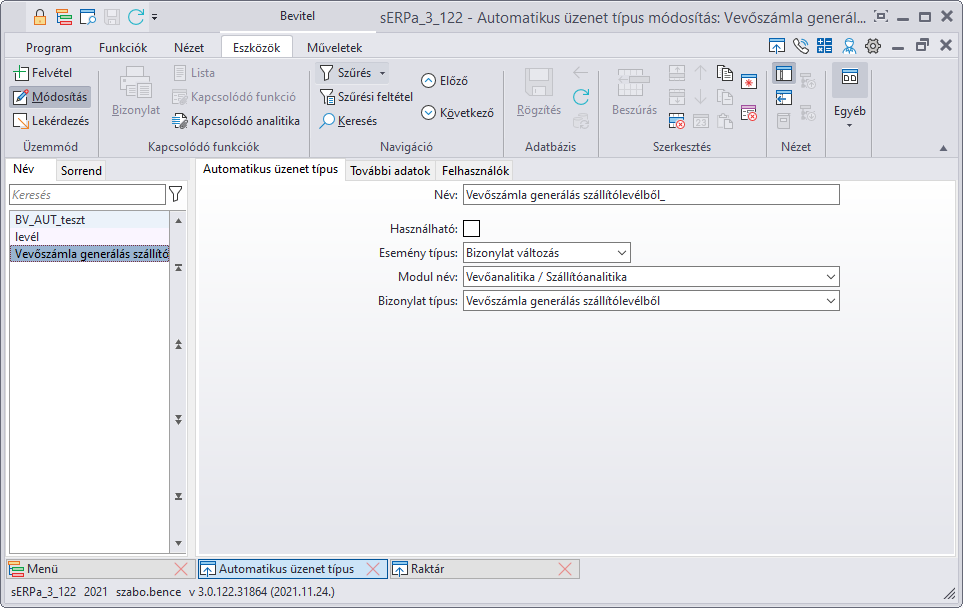Screen dimensions: 963x608
Task: Select levél in the list
Action: click(x=89, y=236)
